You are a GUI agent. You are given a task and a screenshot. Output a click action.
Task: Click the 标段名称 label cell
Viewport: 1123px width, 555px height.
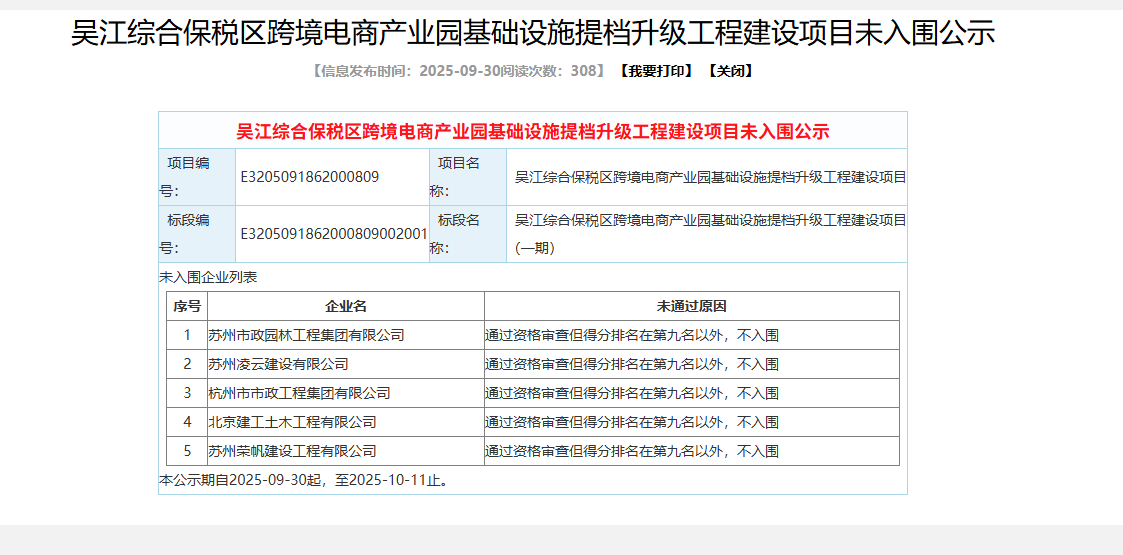[467, 233]
